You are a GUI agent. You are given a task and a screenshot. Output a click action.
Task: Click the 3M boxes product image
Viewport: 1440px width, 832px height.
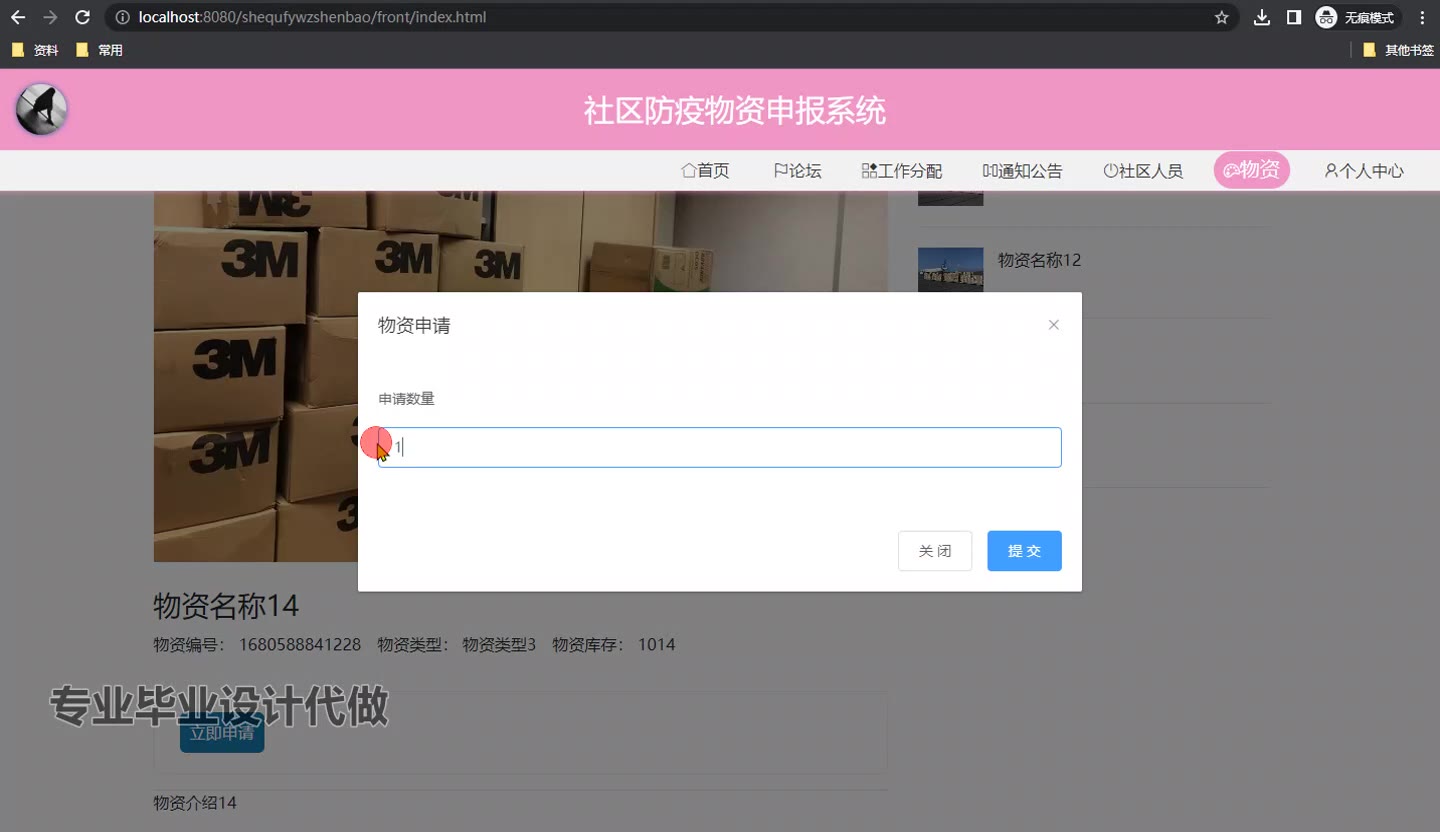pyautogui.click(x=520, y=376)
